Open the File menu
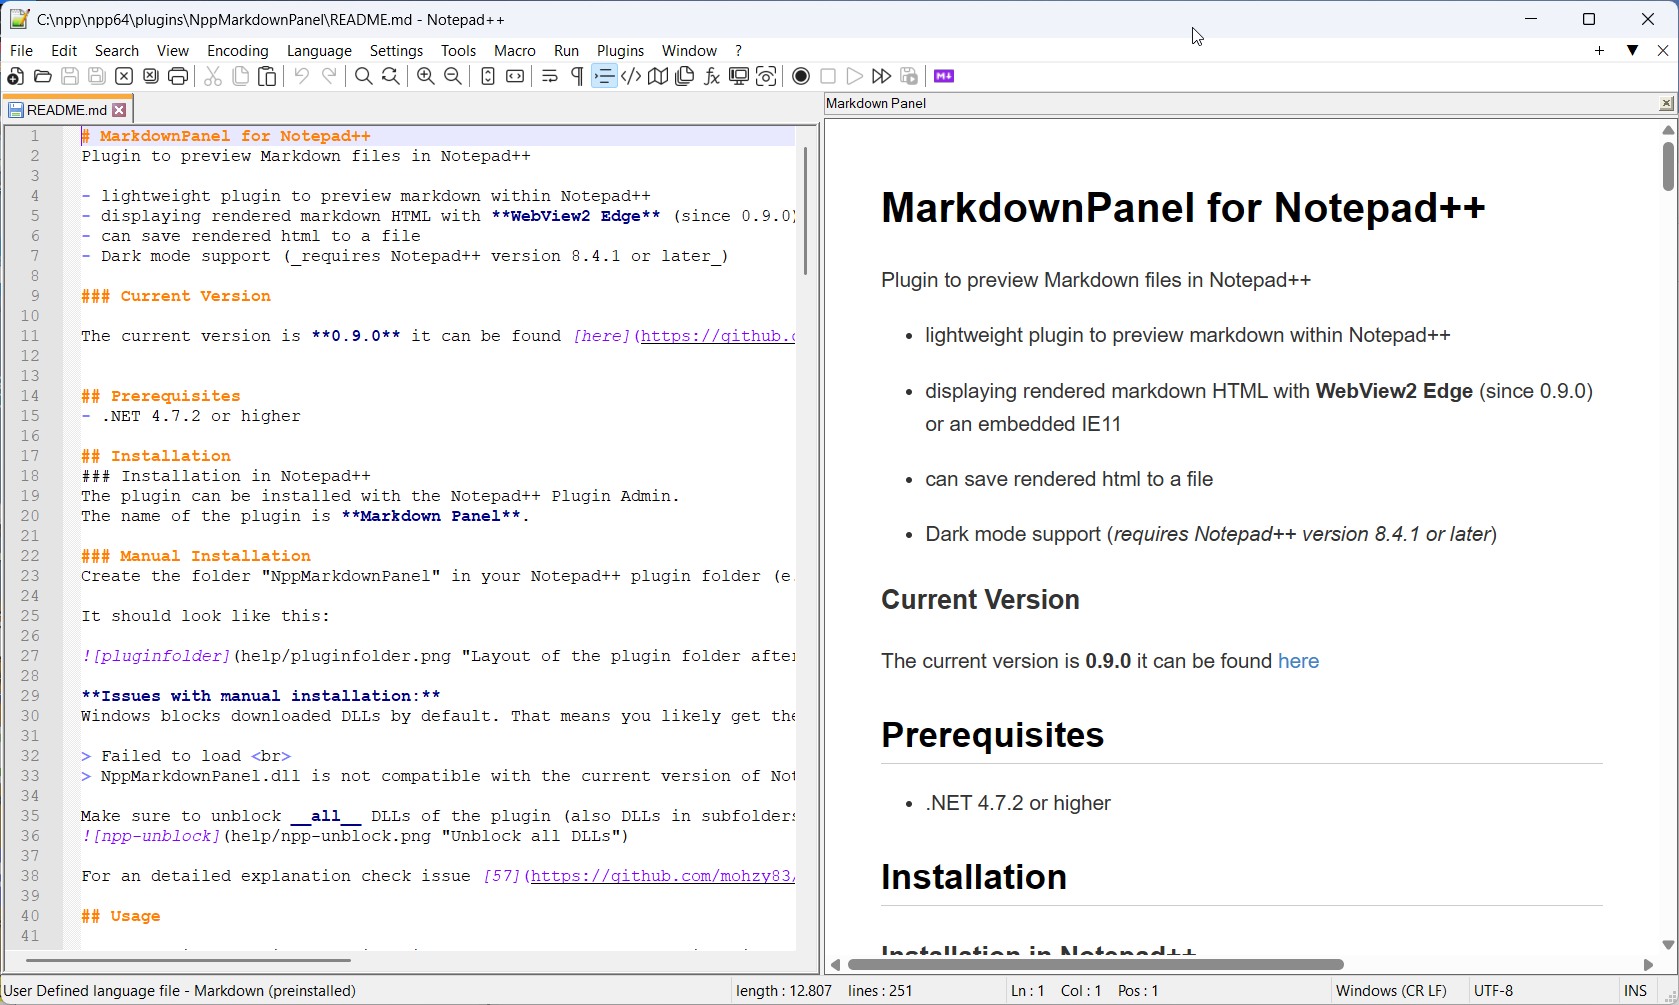 pyautogui.click(x=21, y=50)
